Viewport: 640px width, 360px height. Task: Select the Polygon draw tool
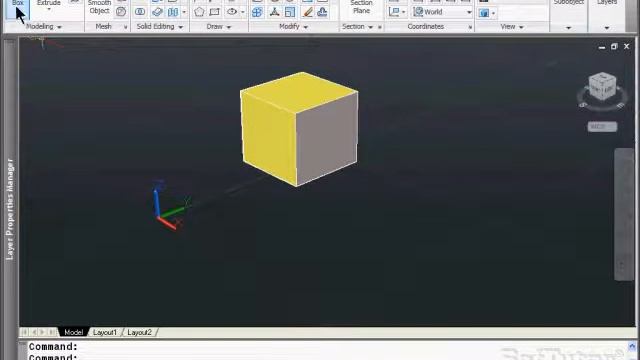(199, 12)
